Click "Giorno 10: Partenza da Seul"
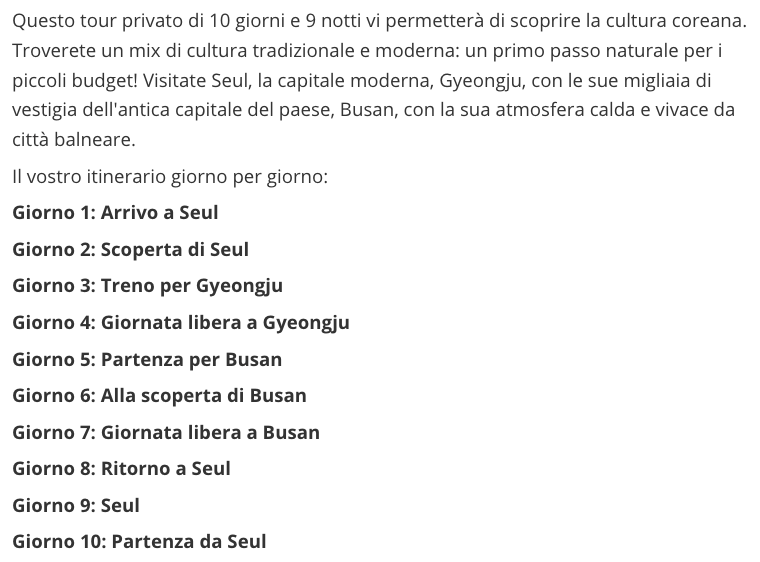 click(x=139, y=542)
